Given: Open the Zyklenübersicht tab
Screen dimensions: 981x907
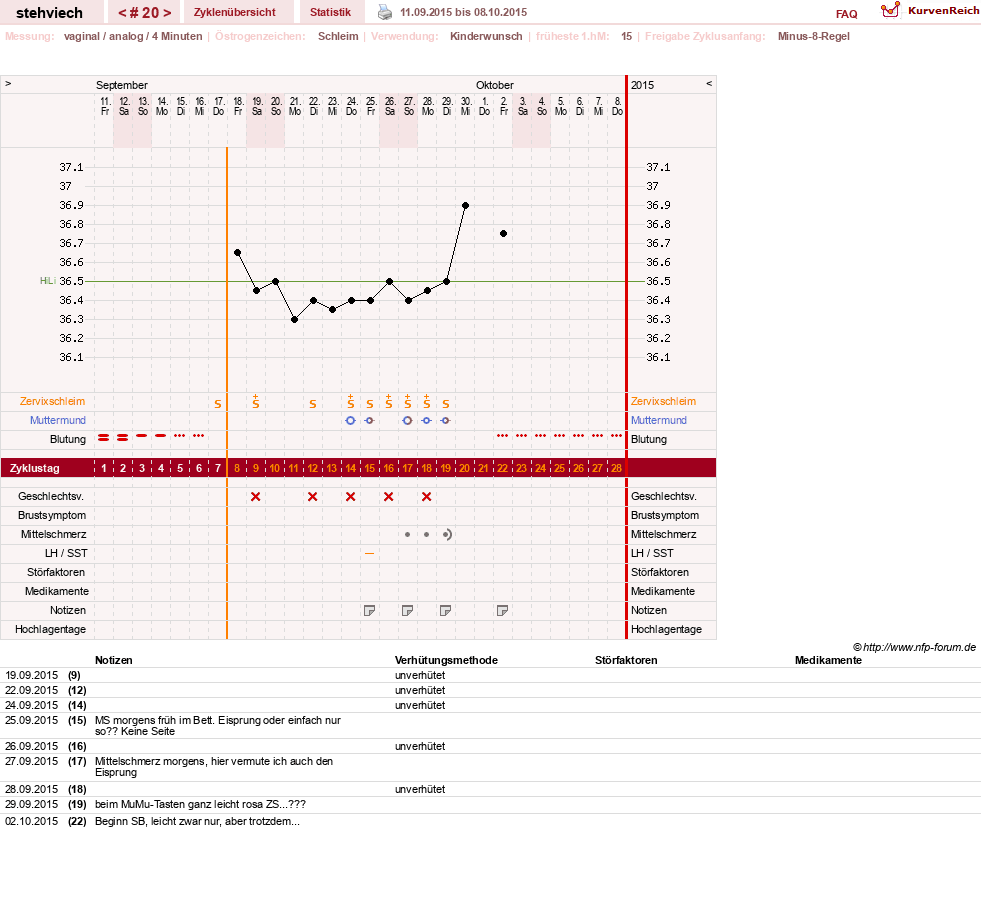Looking at the screenshot, I should pos(235,12).
